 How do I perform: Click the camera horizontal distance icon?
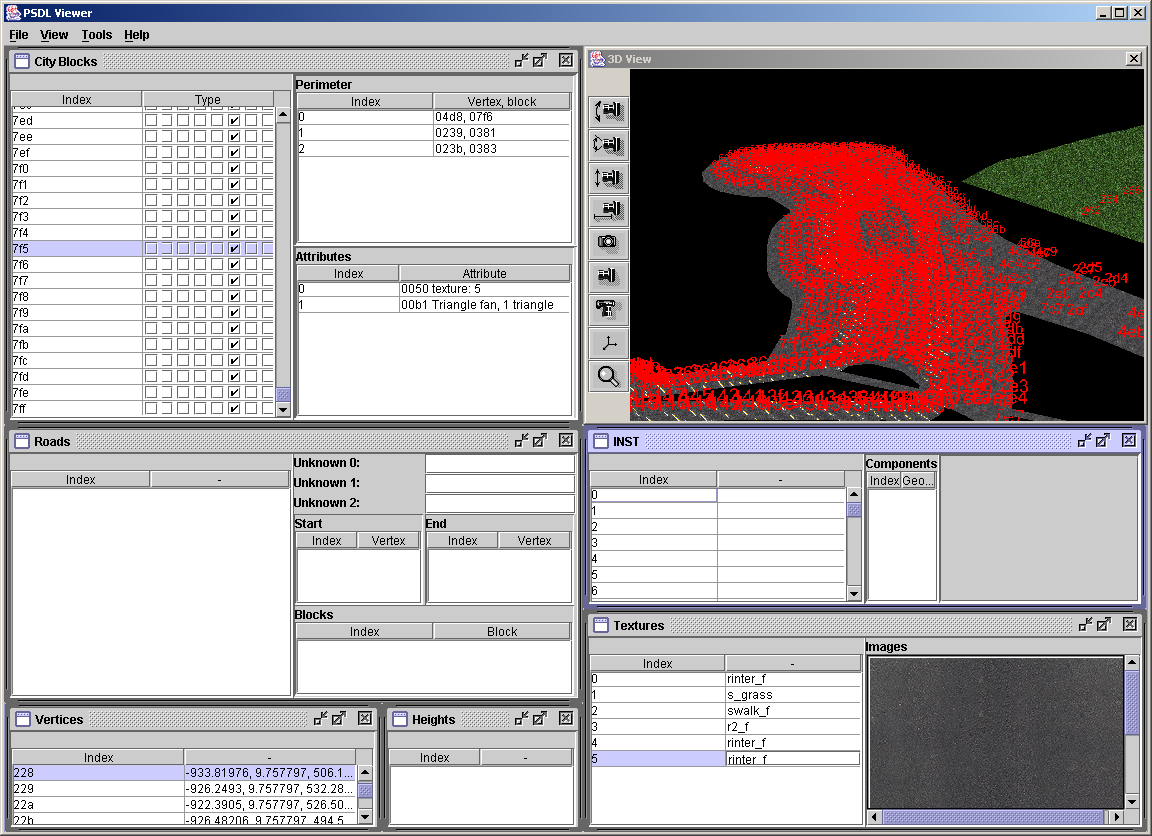click(x=608, y=210)
